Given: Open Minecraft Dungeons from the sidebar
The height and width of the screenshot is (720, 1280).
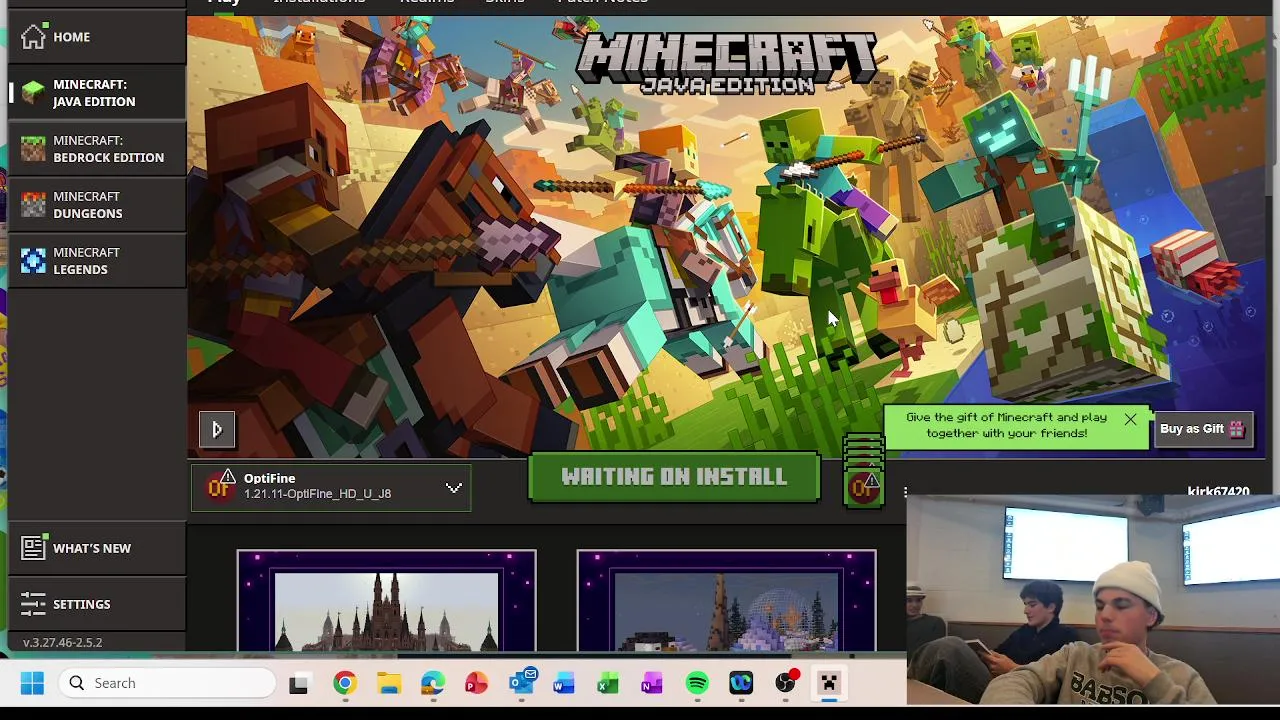Looking at the screenshot, I should (x=97, y=205).
